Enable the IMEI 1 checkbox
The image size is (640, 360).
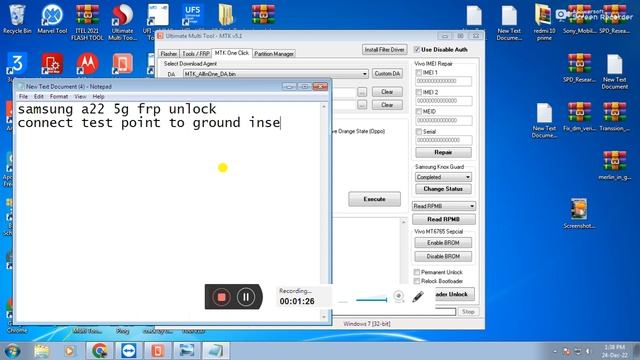click(x=418, y=72)
